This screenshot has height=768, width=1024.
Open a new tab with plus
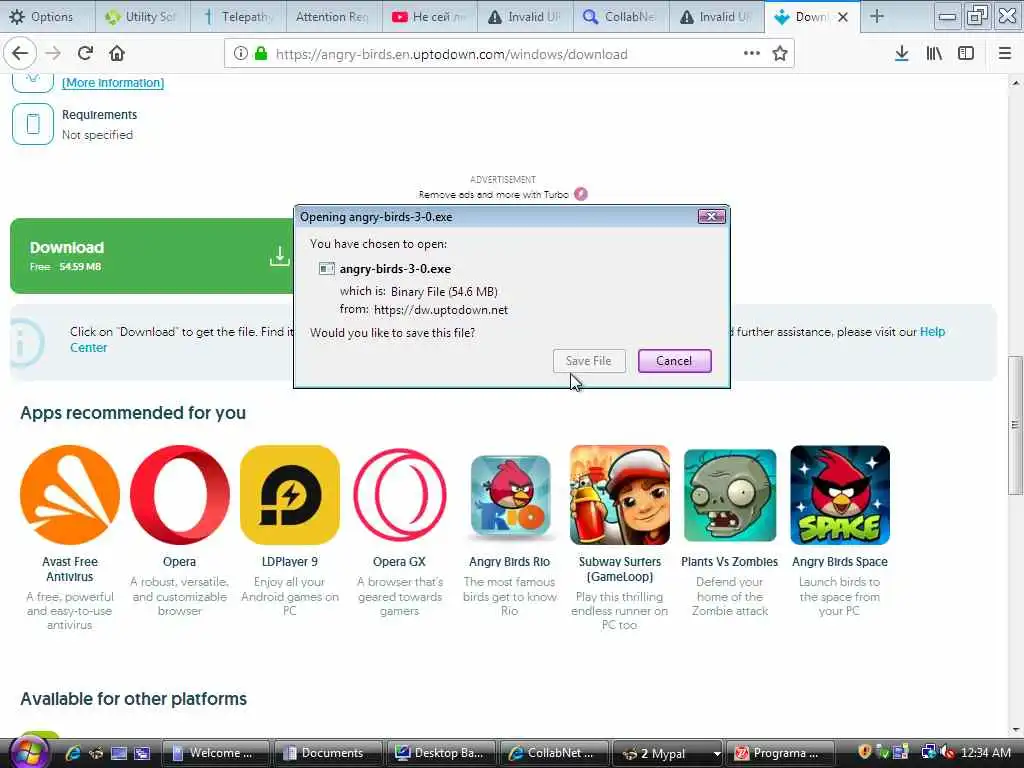(877, 17)
